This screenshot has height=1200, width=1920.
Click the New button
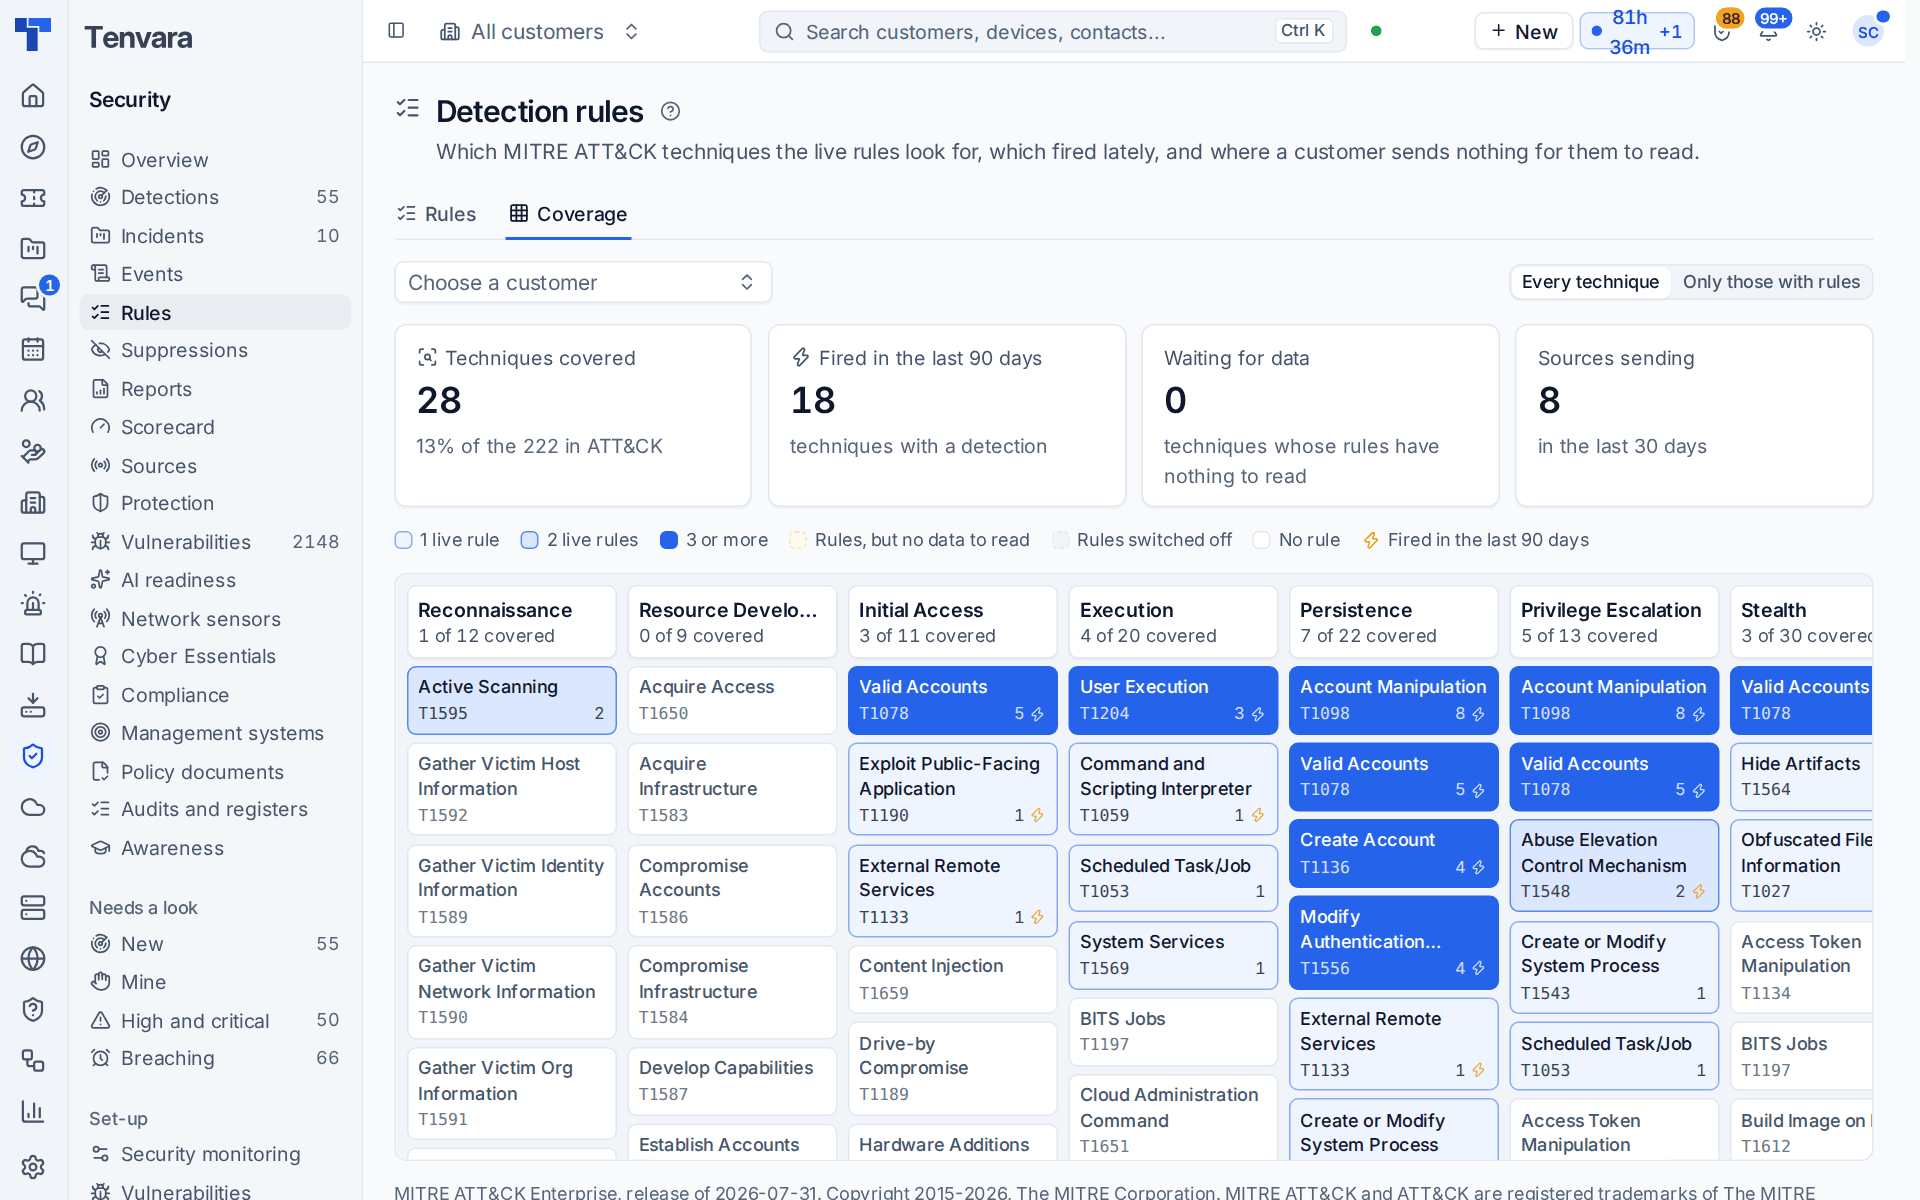click(x=1523, y=32)
